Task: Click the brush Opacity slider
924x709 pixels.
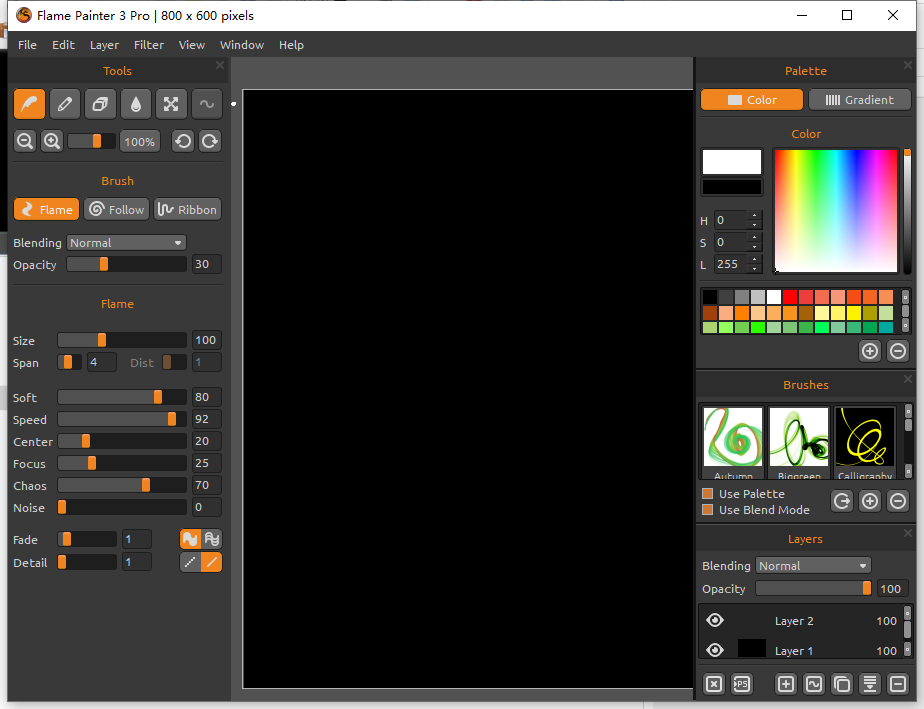Action: (126, 265)
